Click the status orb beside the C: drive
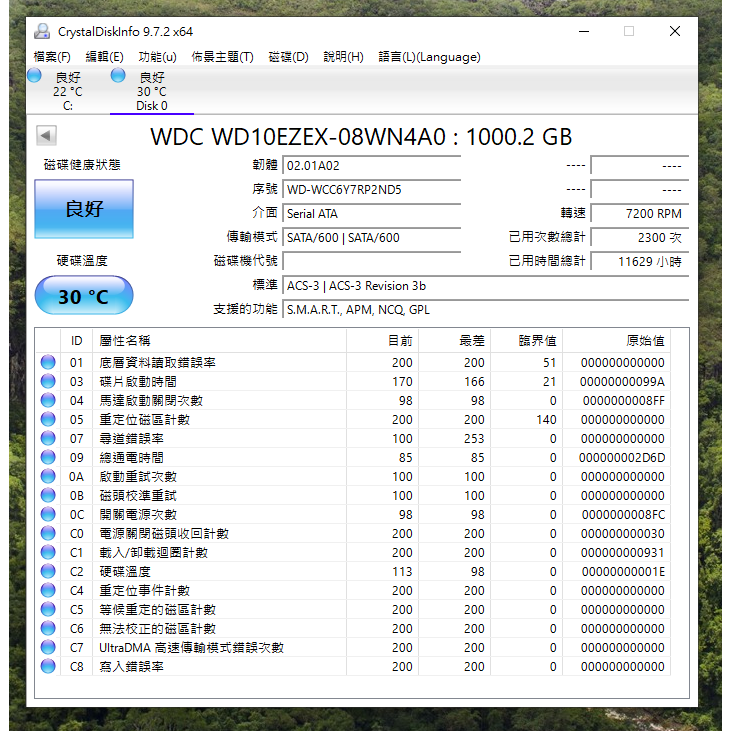The height and width of the screenshot is (731, 731). click(34, 76)
